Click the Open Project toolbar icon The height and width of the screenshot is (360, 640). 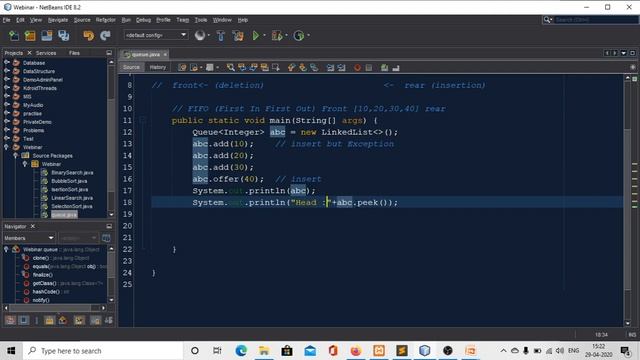click(47, 36)
